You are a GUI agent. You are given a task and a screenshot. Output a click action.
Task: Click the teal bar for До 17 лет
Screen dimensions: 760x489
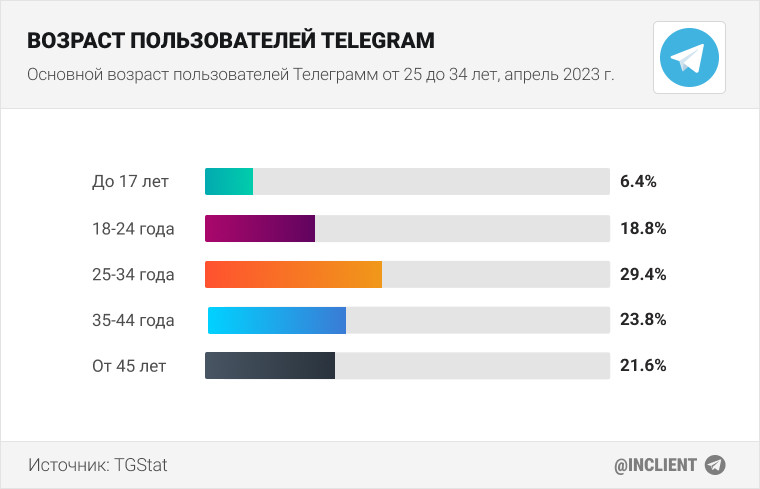click(229, 182)
